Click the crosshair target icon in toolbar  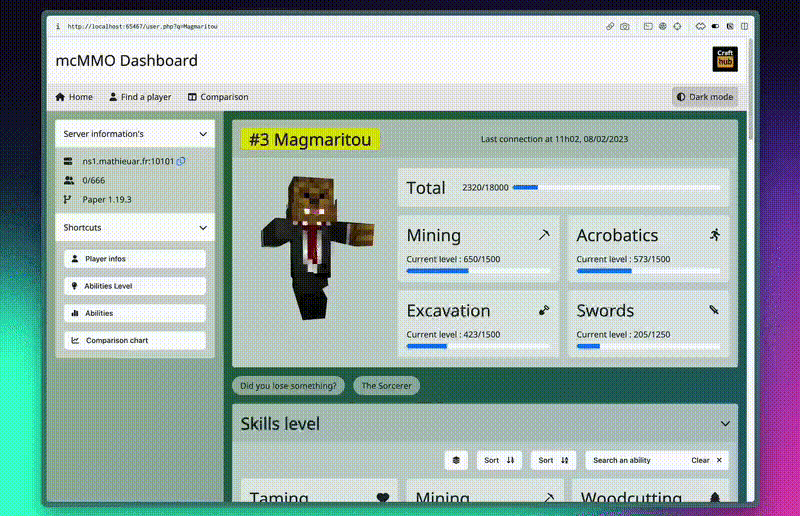point(677,26)
